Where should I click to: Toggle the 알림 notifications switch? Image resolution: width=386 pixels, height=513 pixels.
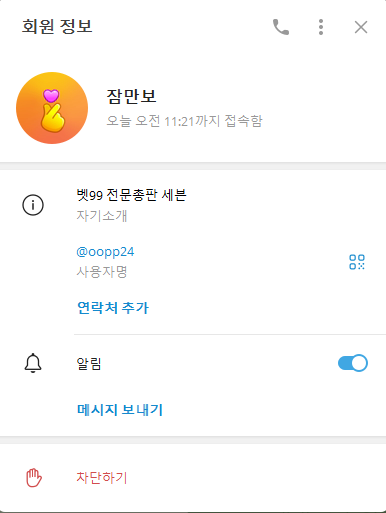353,363
